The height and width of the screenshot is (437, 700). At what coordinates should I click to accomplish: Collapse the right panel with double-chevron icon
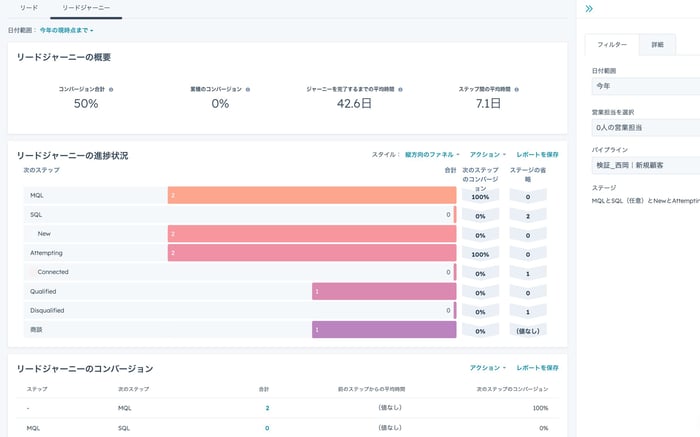click(589, 8)
